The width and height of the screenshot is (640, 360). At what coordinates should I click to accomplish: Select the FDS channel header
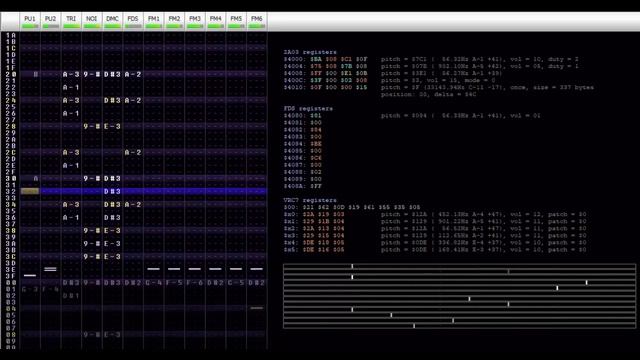point(133,22)
